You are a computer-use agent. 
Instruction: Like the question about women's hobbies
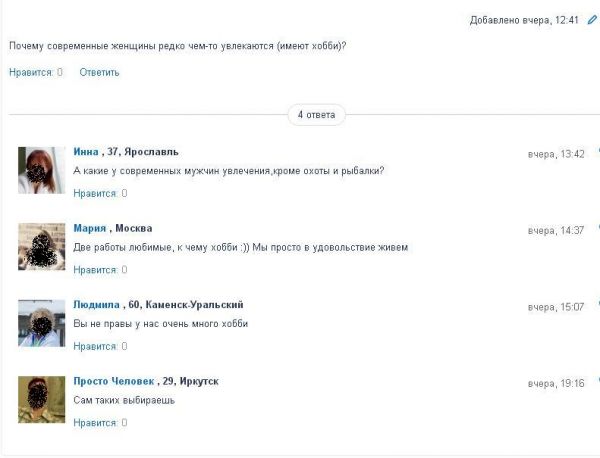30,72
